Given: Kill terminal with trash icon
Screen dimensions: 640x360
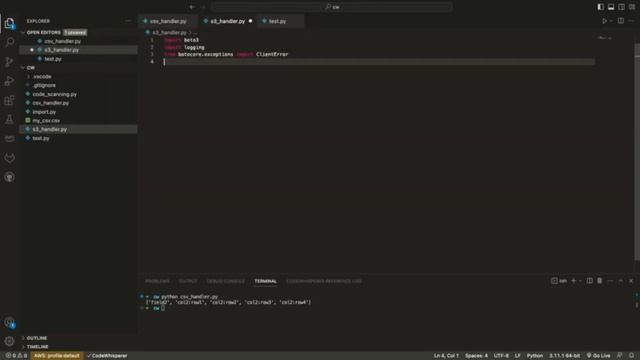Looking at the screenshot, I should [600, 281].
